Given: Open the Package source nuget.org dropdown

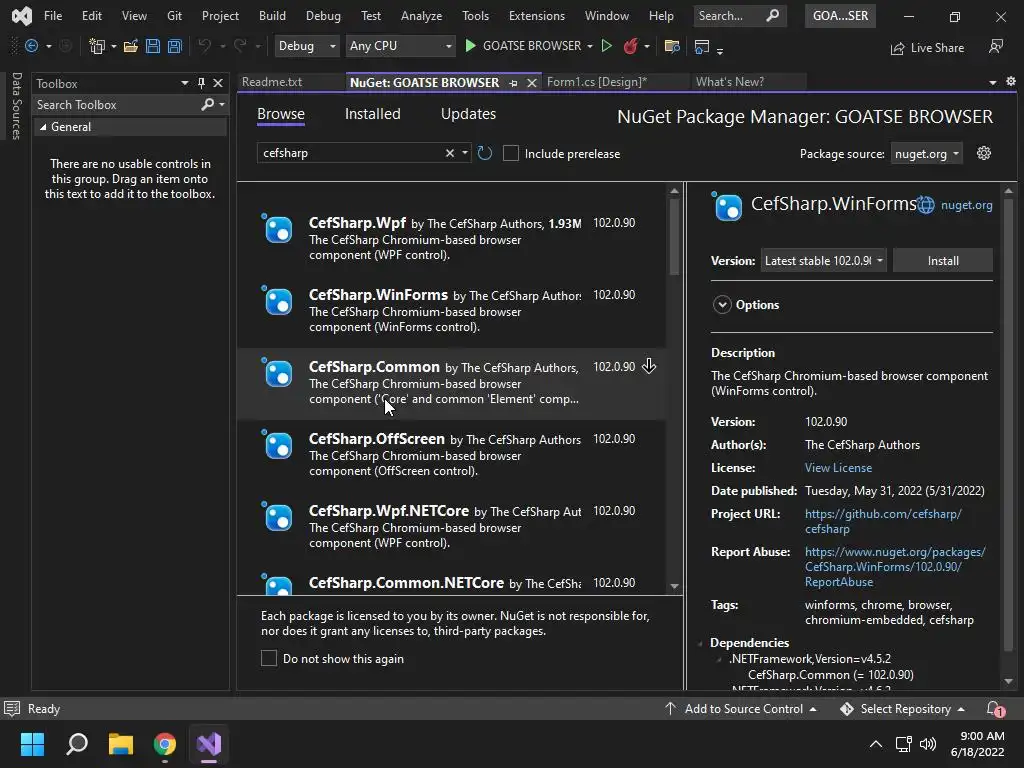Looking at the screenshot, I should 926,153.
